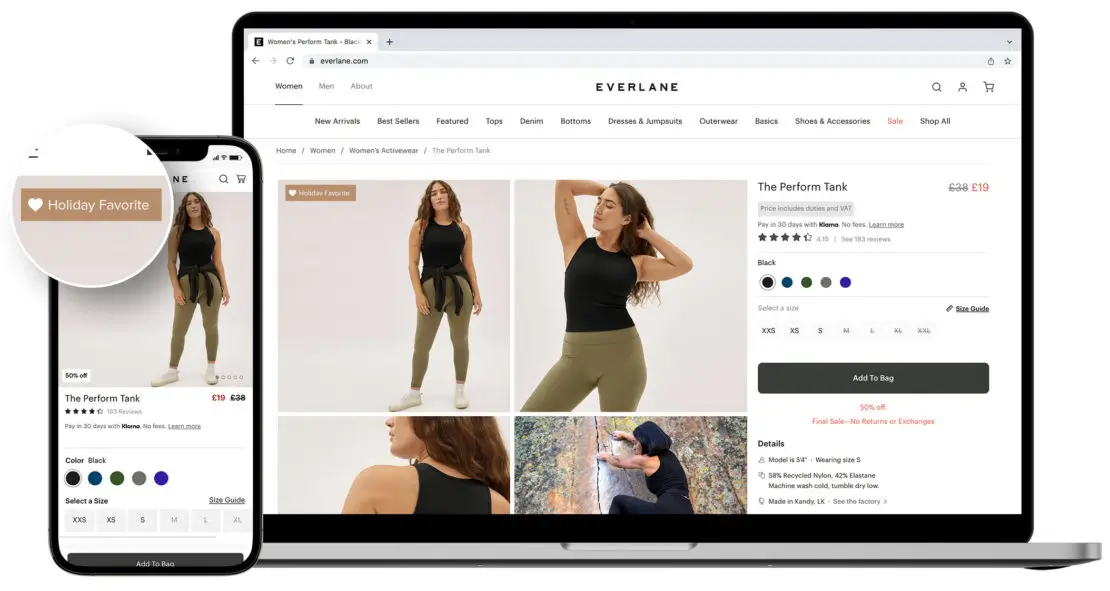Open the Denim category menu
This screenshot has width=1110, height=591.
532,121
